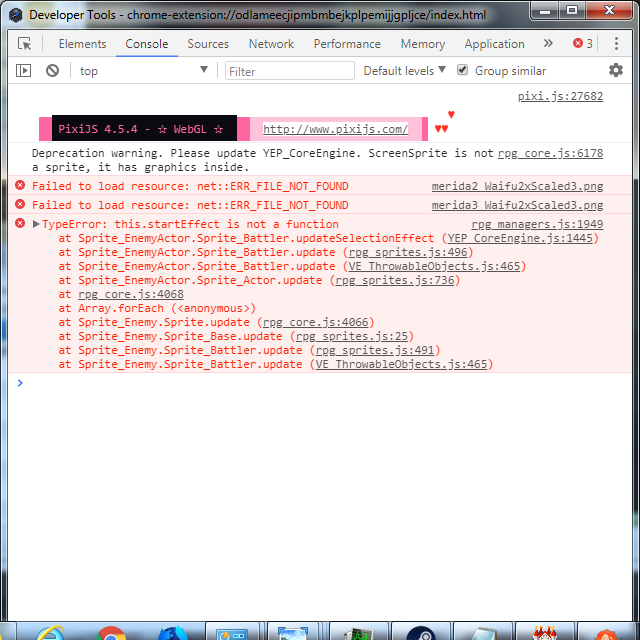This screenshot has width=640, height=640.
Task: Click the PixiJS 4.5.4 WebGL banner text
Action: [140, 129]
